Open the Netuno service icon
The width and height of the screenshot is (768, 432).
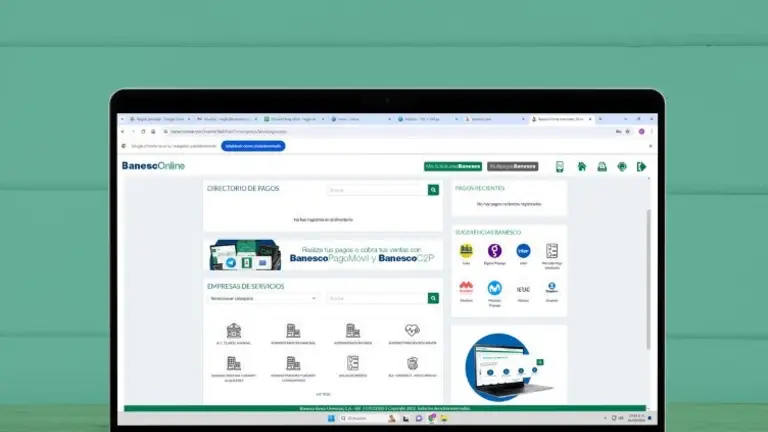click(523, 289)
